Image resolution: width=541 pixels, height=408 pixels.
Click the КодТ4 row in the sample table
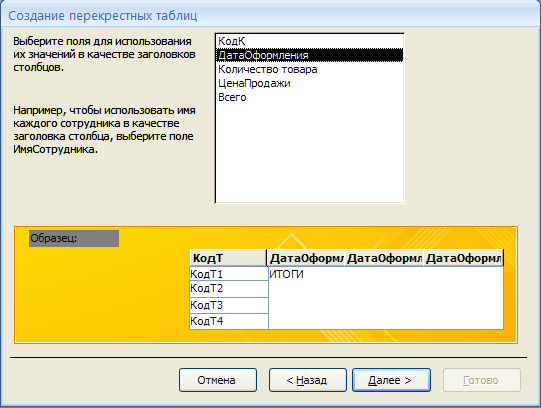[x=229, y=321]
